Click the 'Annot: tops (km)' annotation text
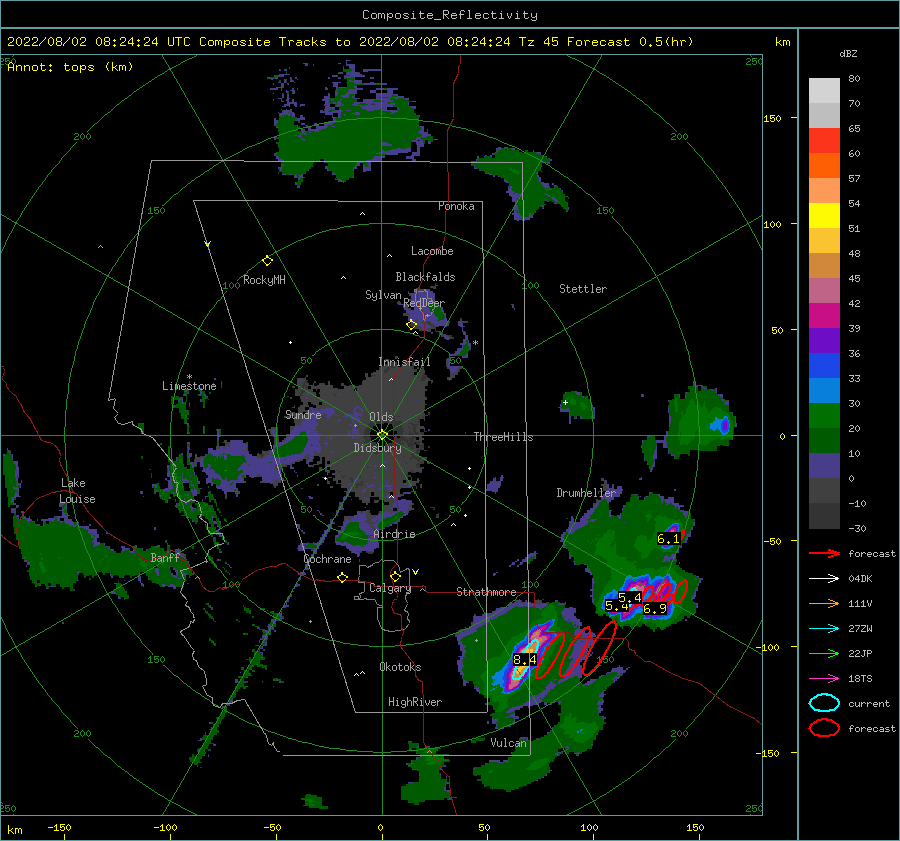Image resolution: width=900 pixels, height=841 pixels. click(70, 67)
